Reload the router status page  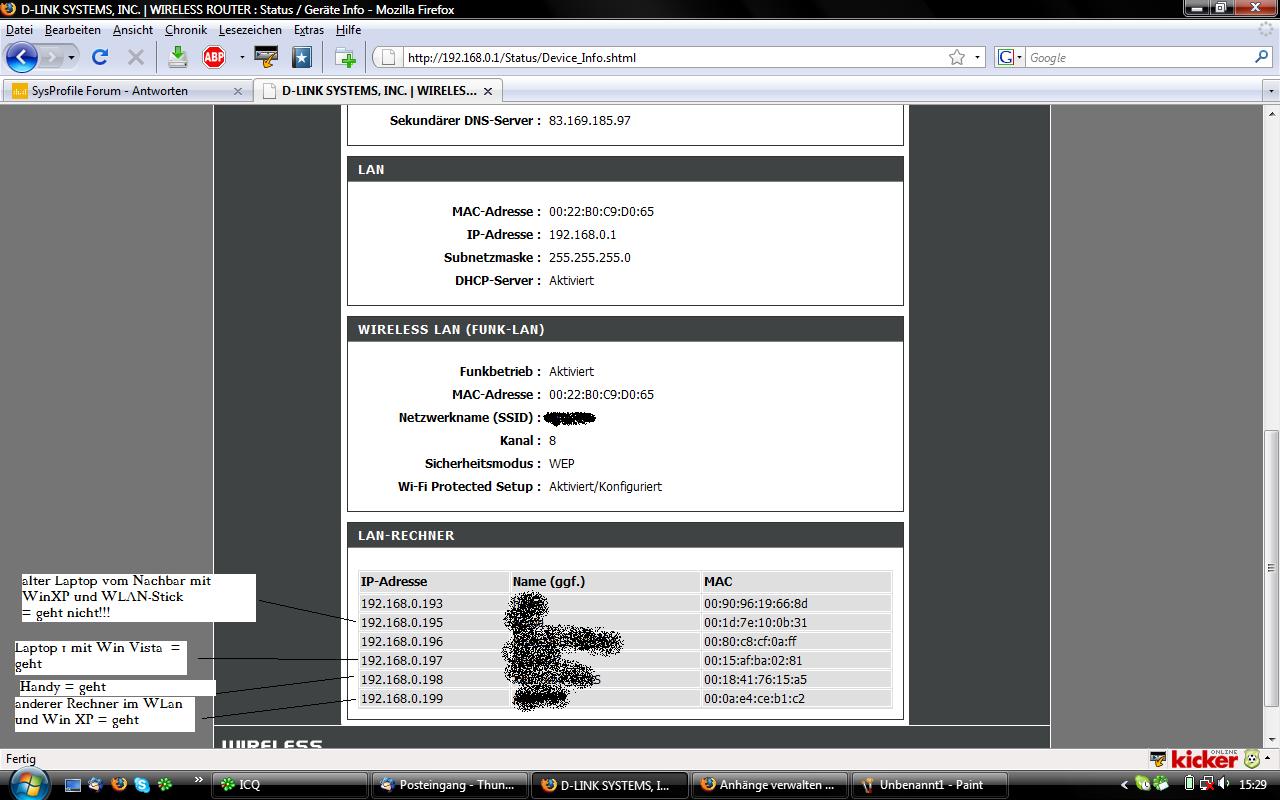[99, 57]
